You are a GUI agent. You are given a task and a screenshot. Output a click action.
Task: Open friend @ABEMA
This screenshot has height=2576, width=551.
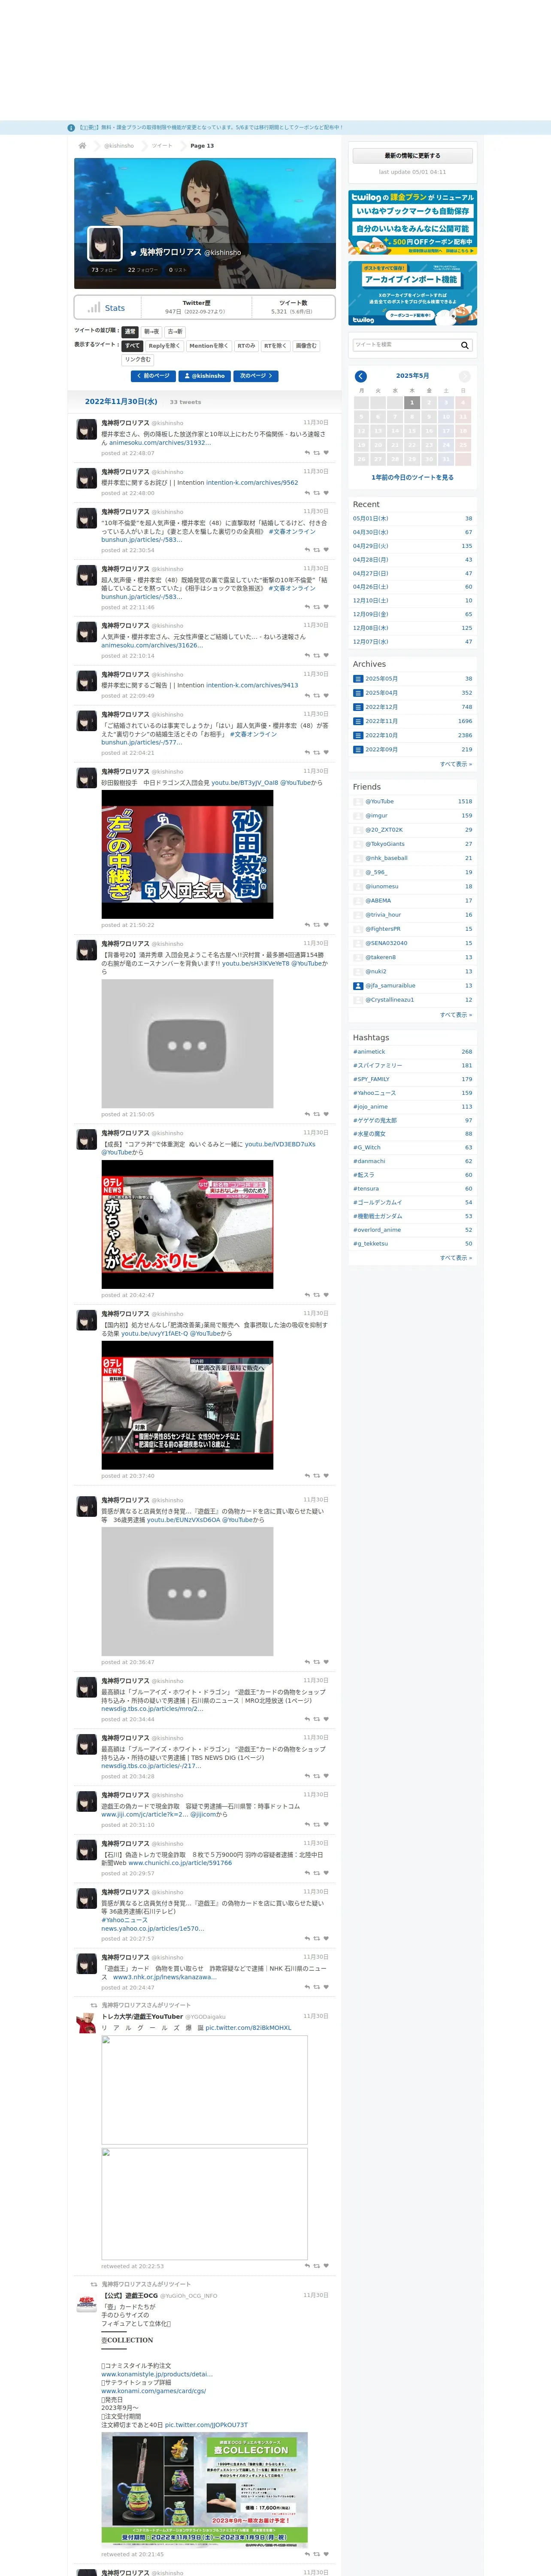(378, 901)
